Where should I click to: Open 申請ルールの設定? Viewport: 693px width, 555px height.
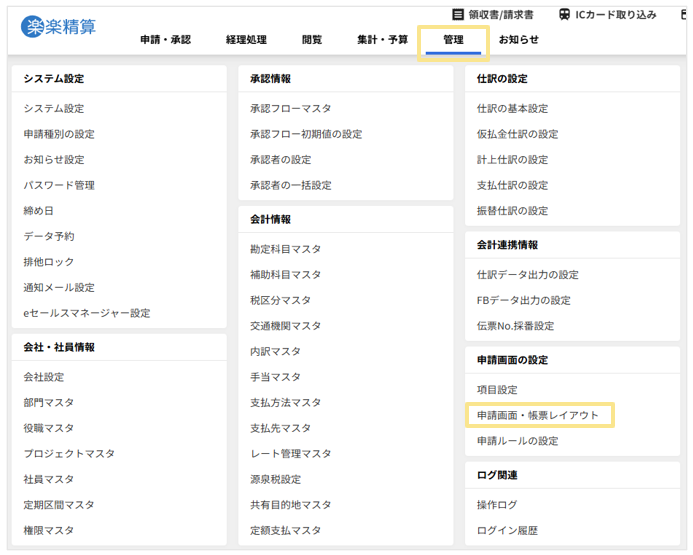518,441
